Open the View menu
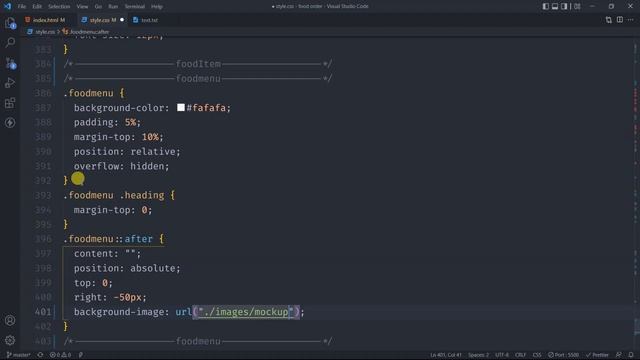The width and height of the screenshot is (640, 360). pos(82,7)
